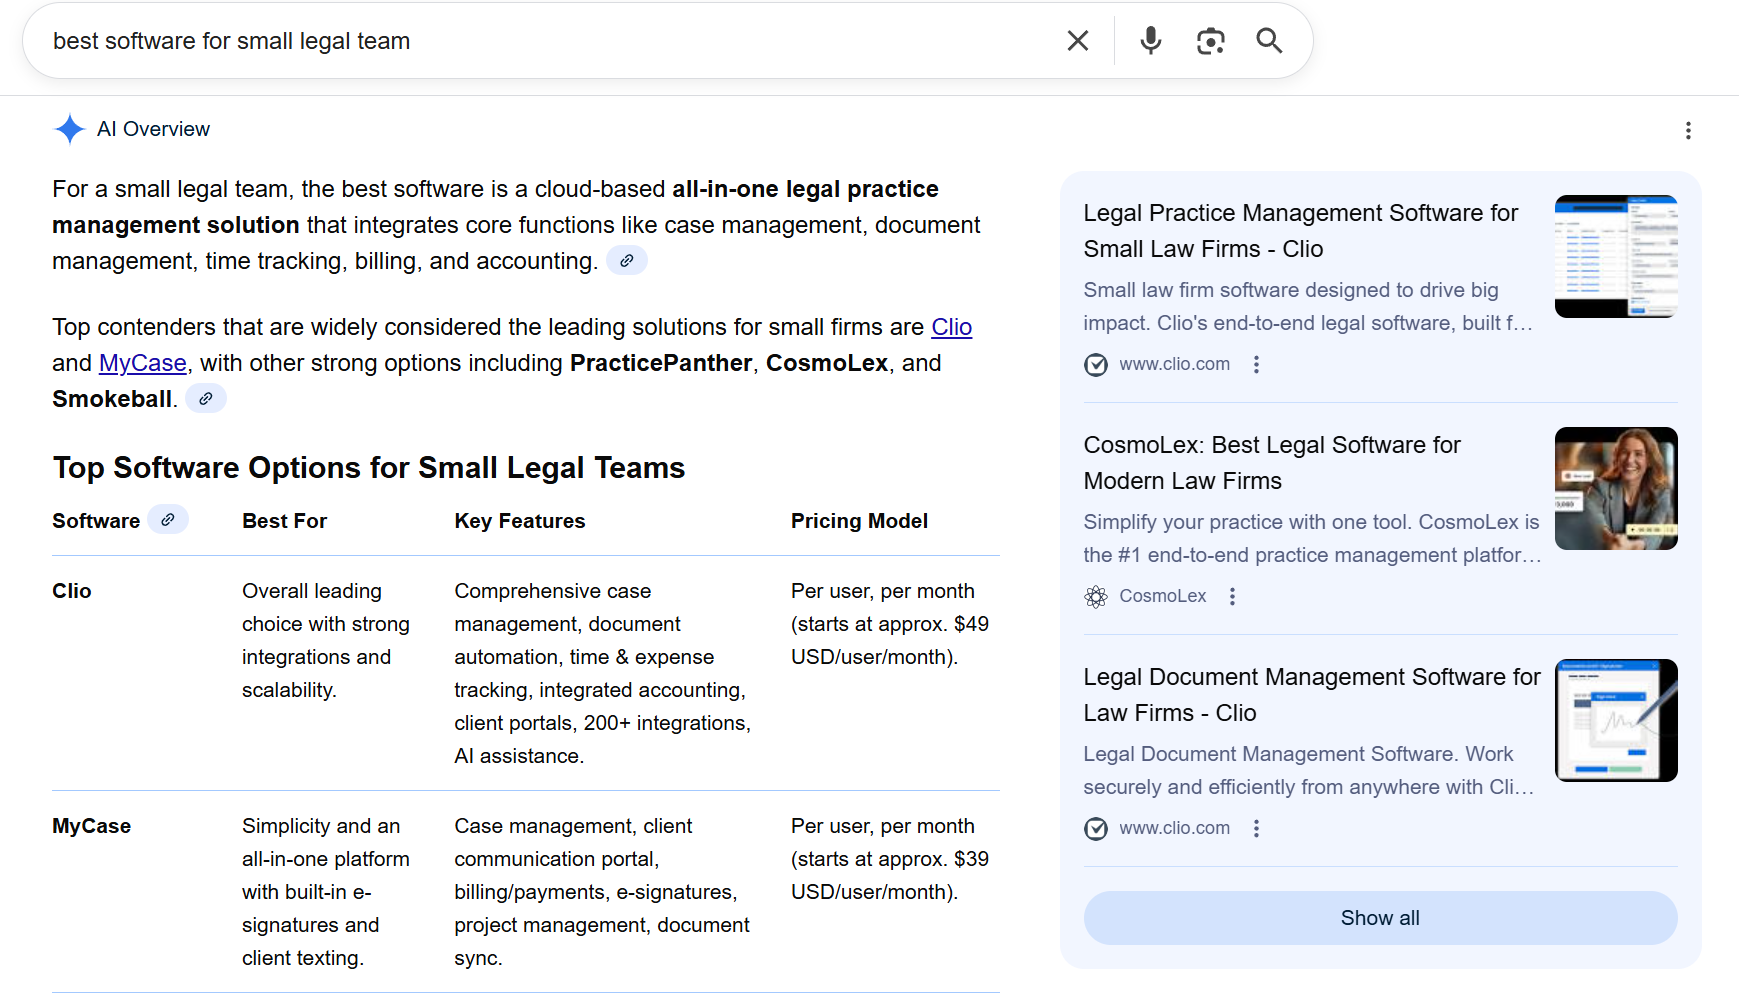The height and width of the screenshot is (1005, 1739).
Task: Click the Clio practice management thumbnail image
Action: (x=1615, y=256)
